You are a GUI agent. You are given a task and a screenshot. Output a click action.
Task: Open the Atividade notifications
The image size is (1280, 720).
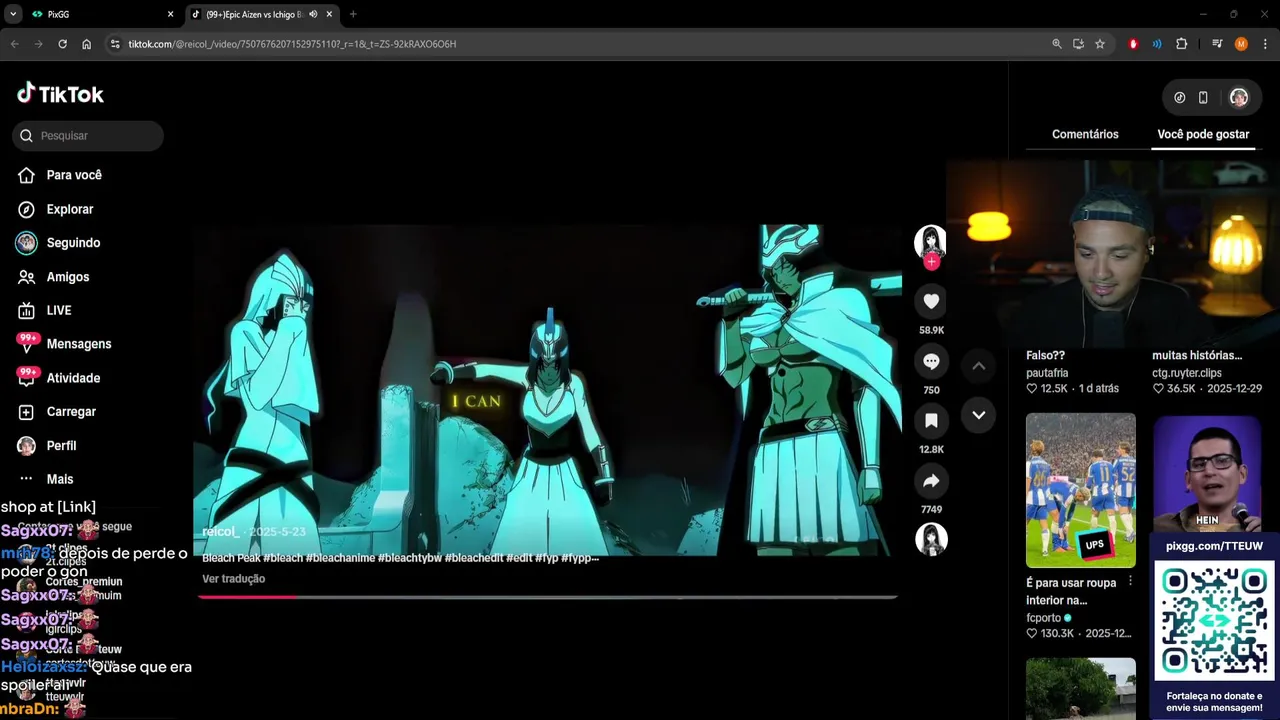click(59, 378)
